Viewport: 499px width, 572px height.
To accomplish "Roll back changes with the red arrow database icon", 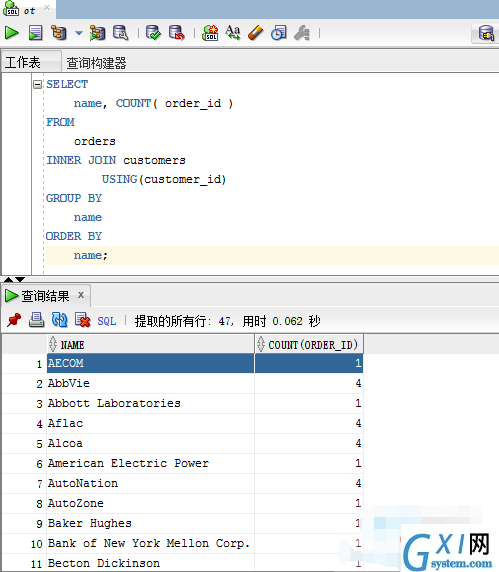I will pyautogui.click(x=177, y=33).
